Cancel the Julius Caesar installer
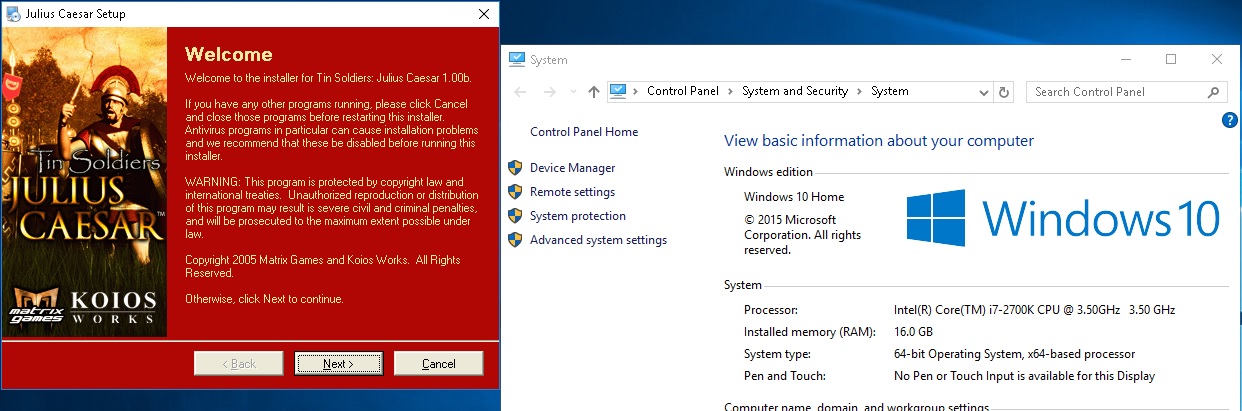This screenshot has width=1242, height=411. 438,363
